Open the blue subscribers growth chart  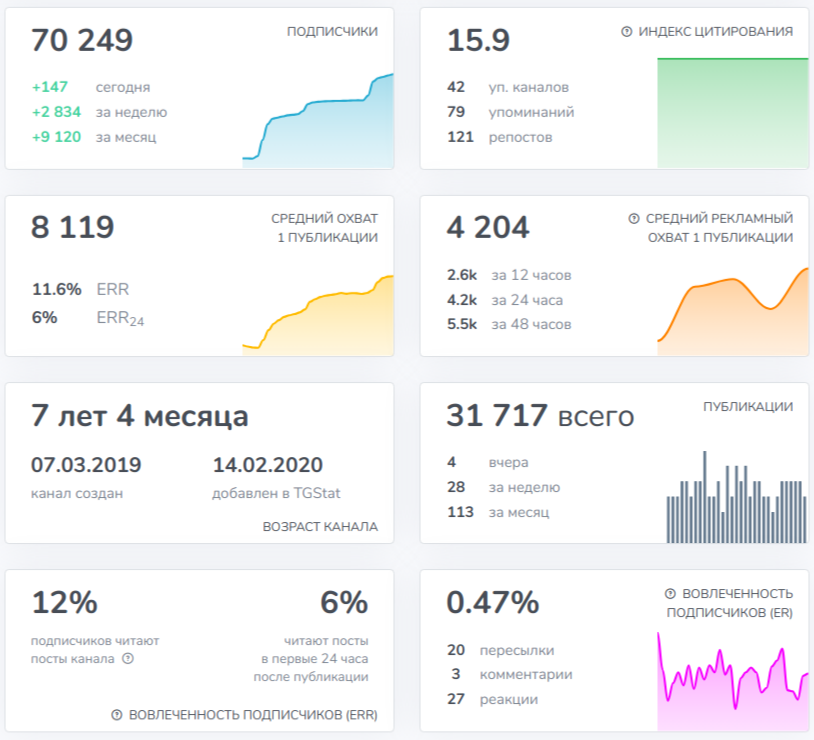318,120
